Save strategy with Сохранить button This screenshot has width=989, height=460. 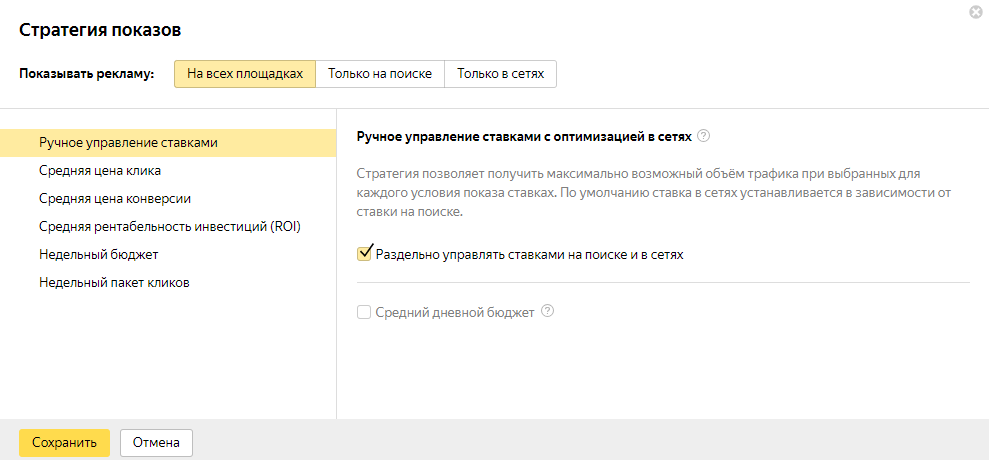64,443
